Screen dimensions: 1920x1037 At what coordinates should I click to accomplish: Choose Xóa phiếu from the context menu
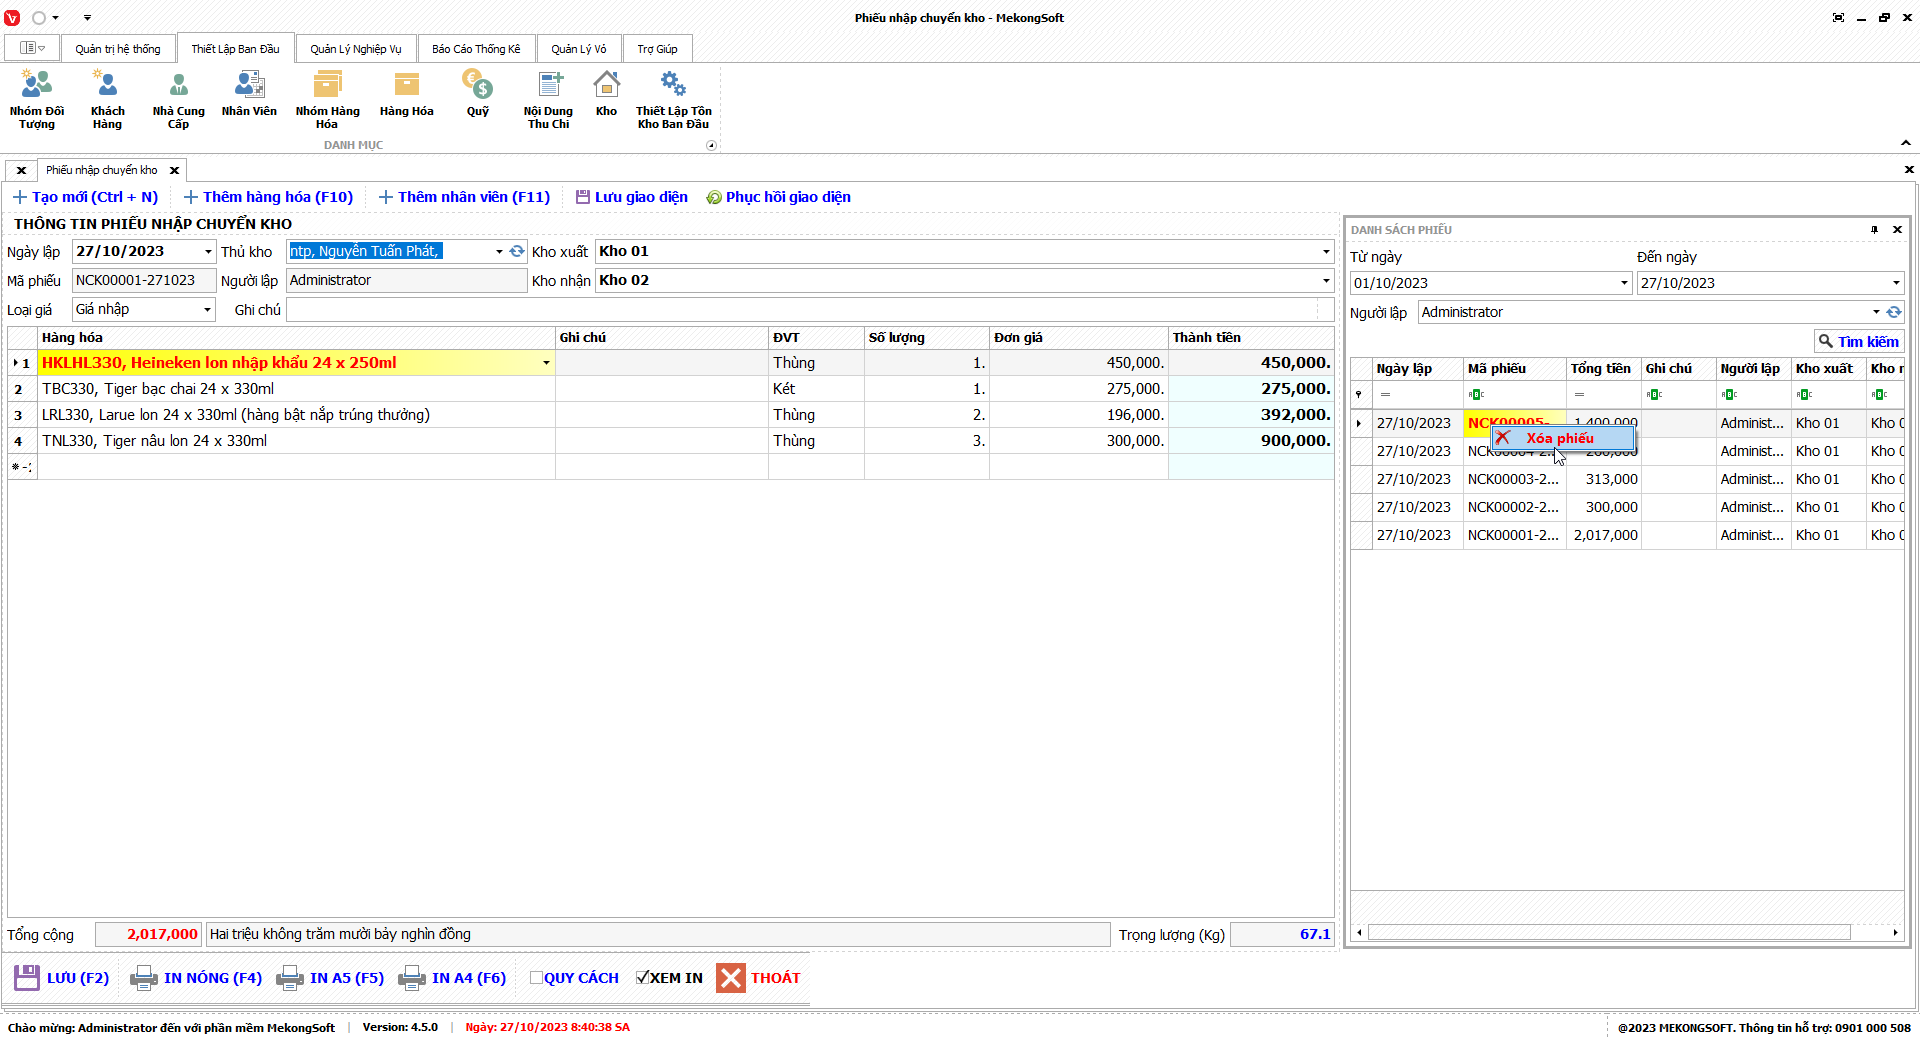coord(1560,438)
